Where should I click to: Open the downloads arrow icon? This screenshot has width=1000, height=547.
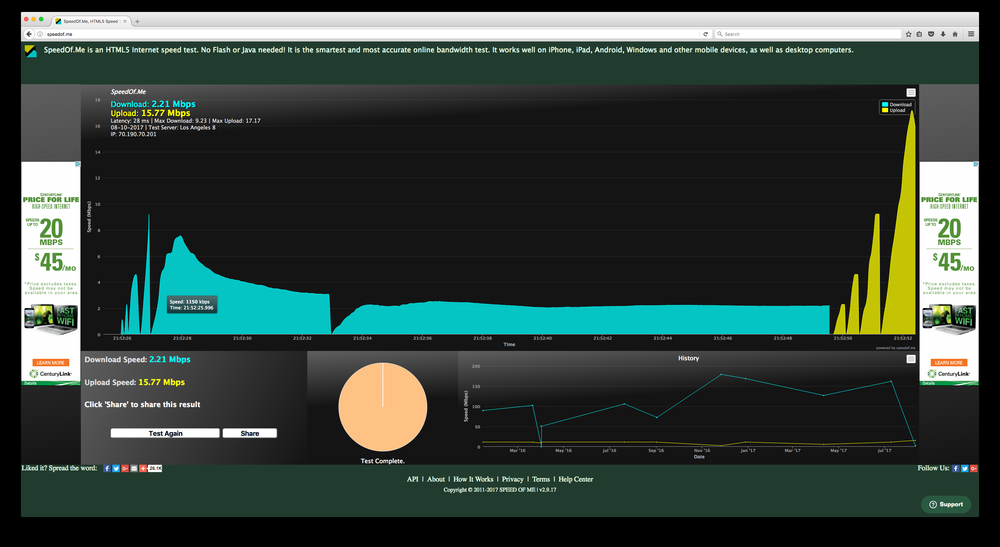(943, 34)
